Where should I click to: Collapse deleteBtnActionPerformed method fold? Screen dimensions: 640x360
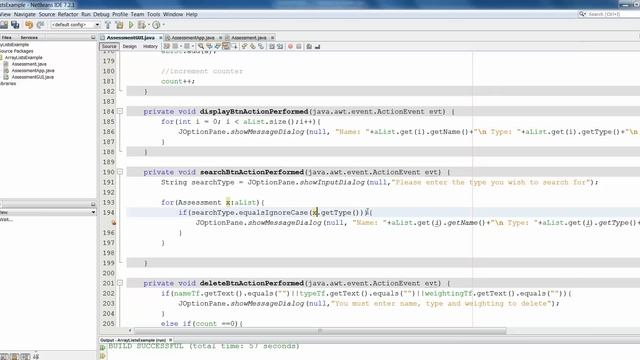tap(120, 282)
